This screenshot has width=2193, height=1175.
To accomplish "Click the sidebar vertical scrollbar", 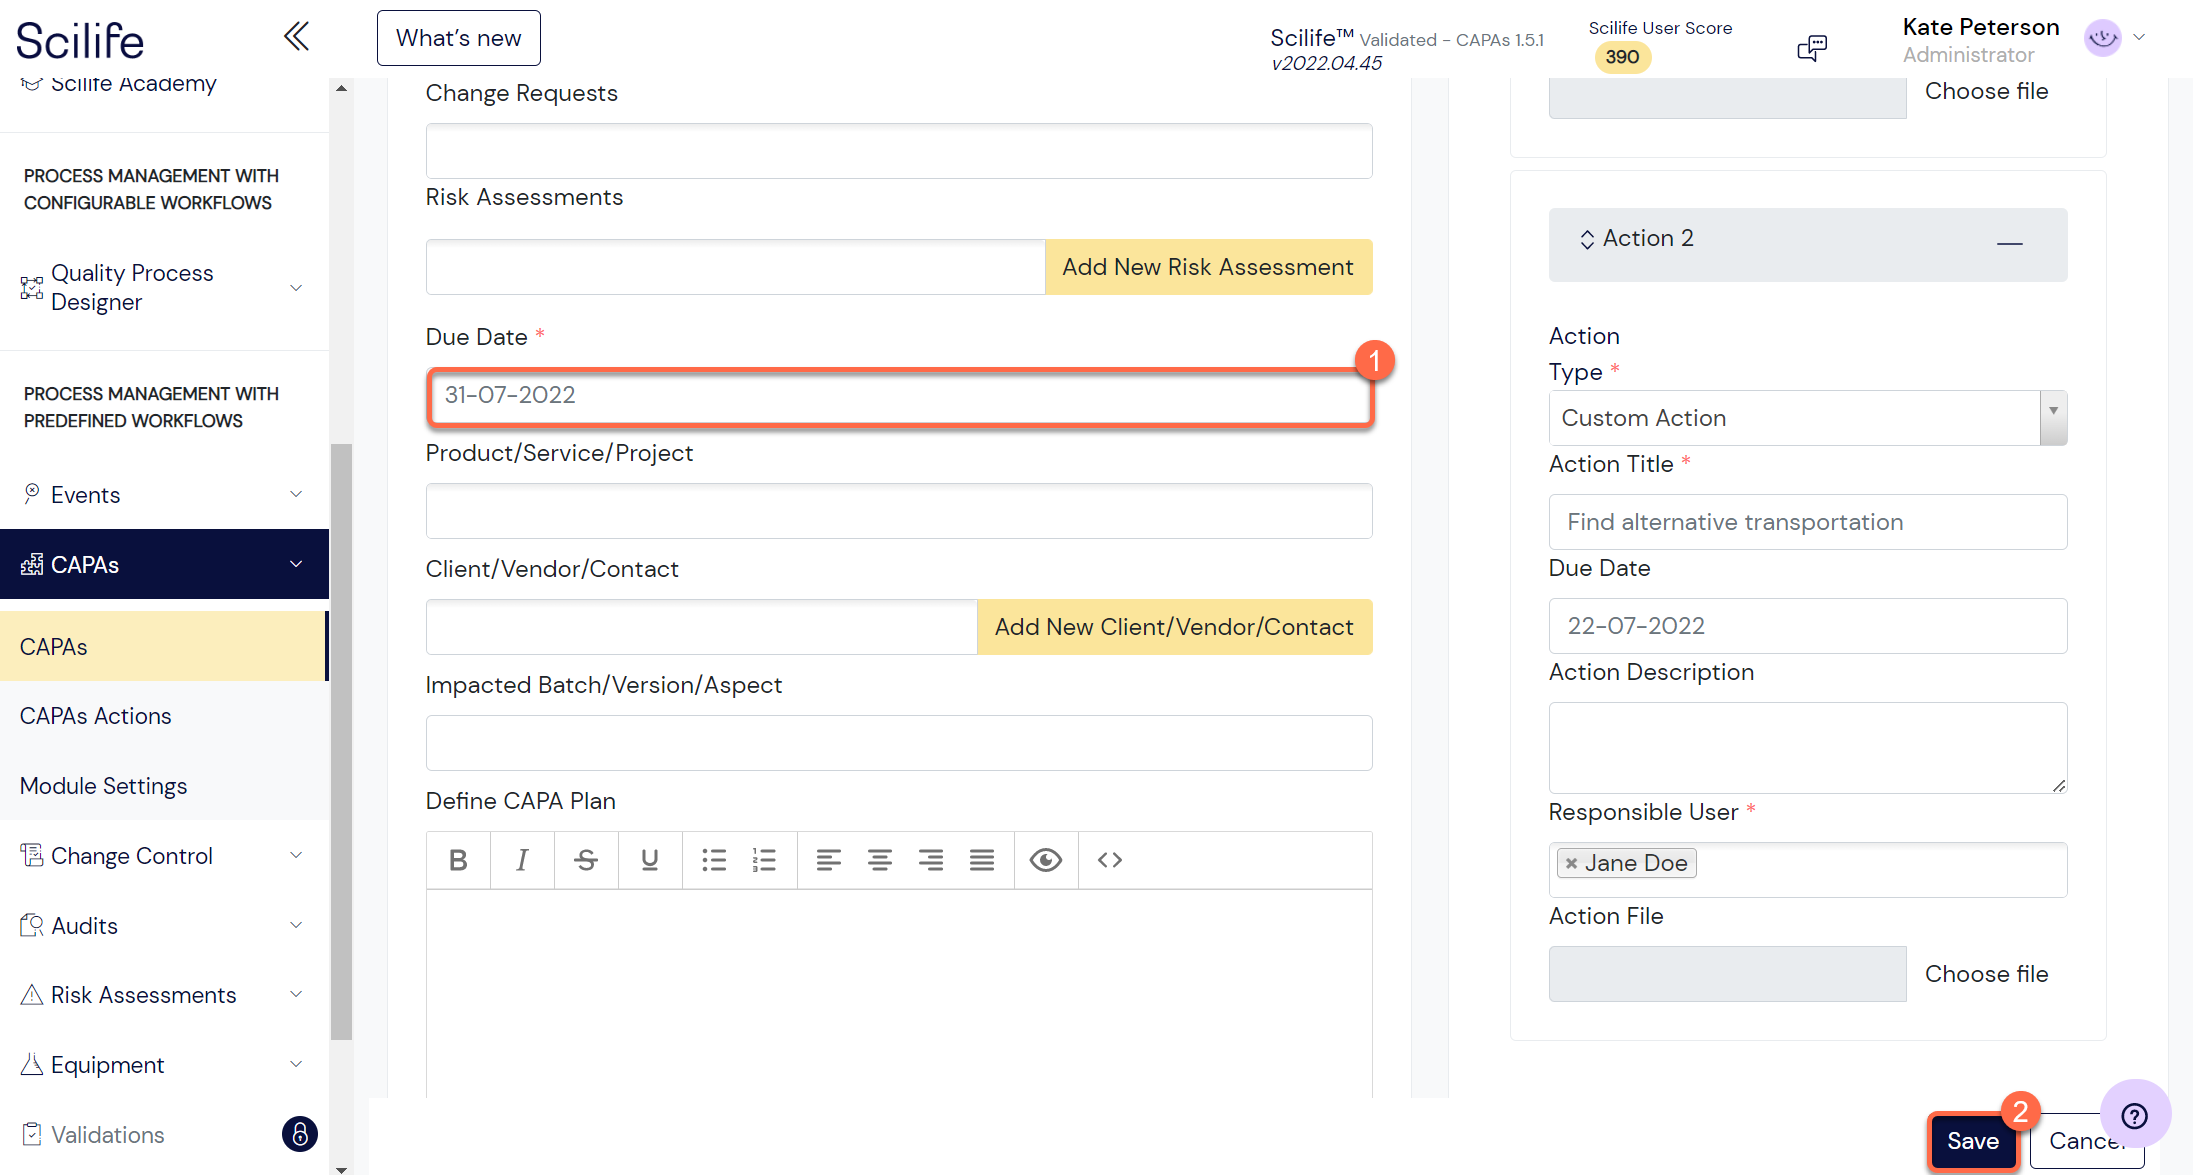I will pyautogui.click(x=341, y=740).
